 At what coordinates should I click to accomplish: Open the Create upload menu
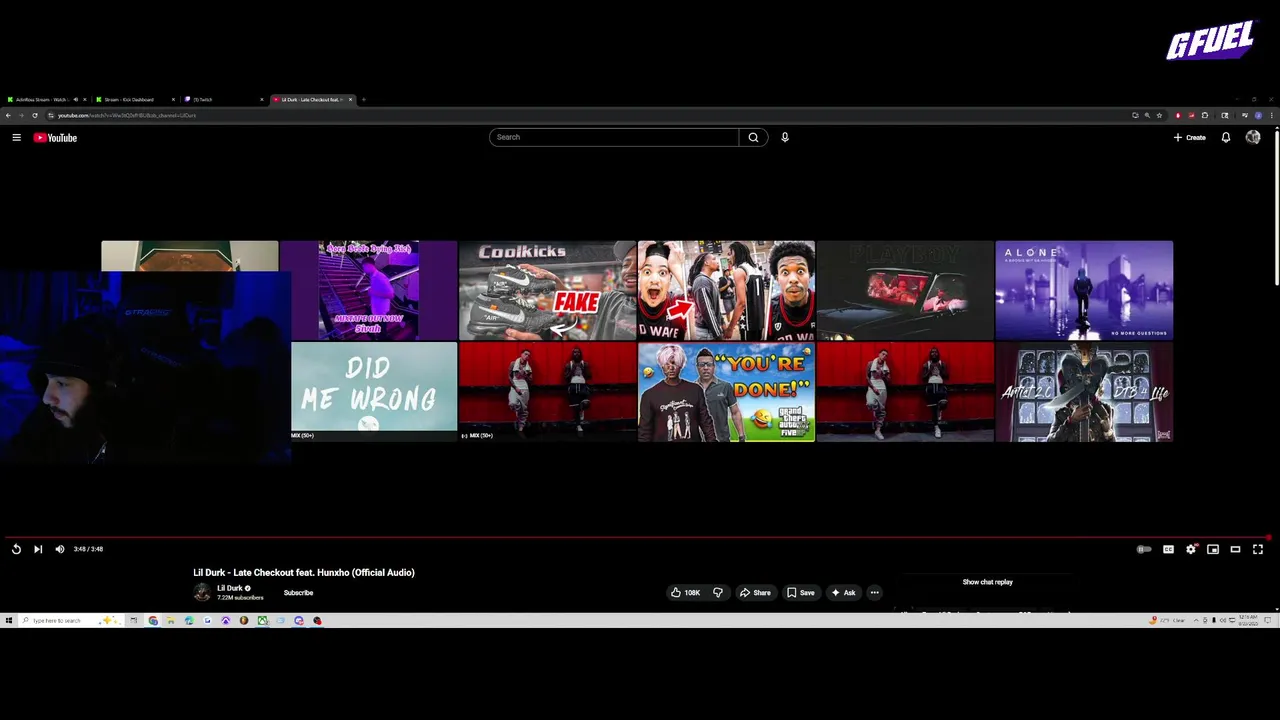tap(1190, 138)
